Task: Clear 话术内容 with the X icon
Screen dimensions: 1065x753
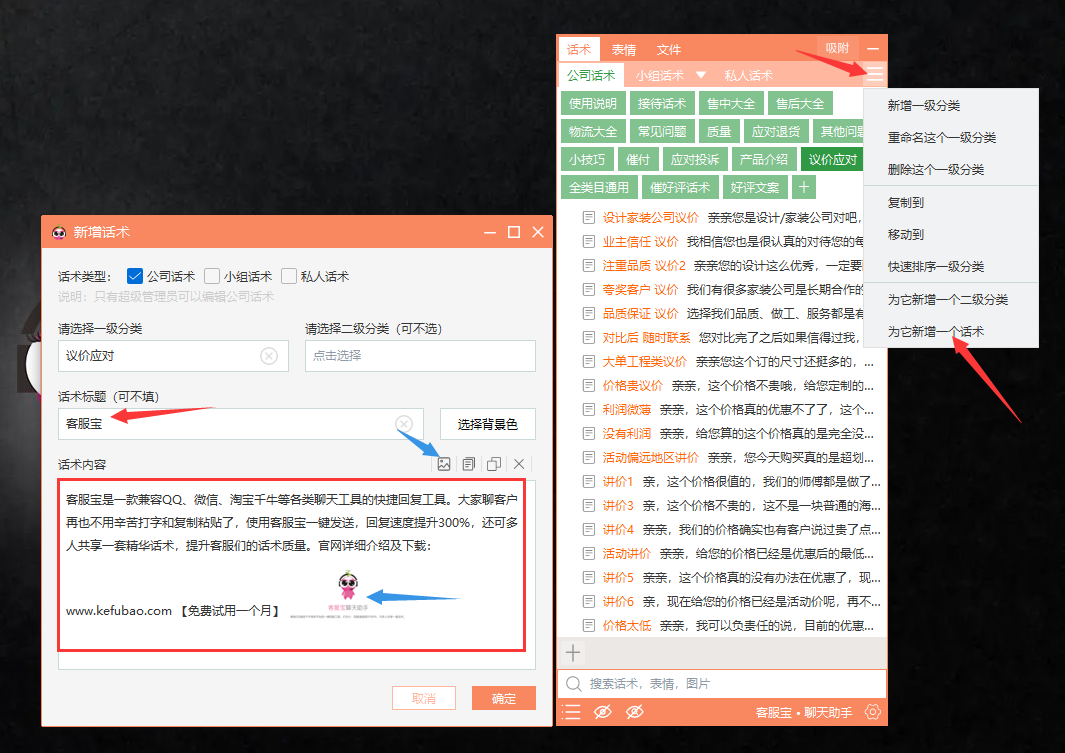Action: (x=519, y=464)
